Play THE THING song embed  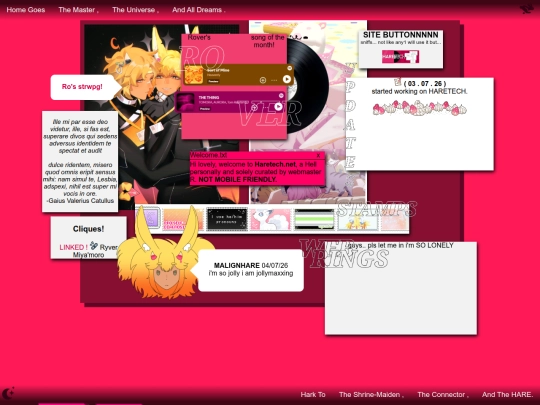(x=278, y=107)
